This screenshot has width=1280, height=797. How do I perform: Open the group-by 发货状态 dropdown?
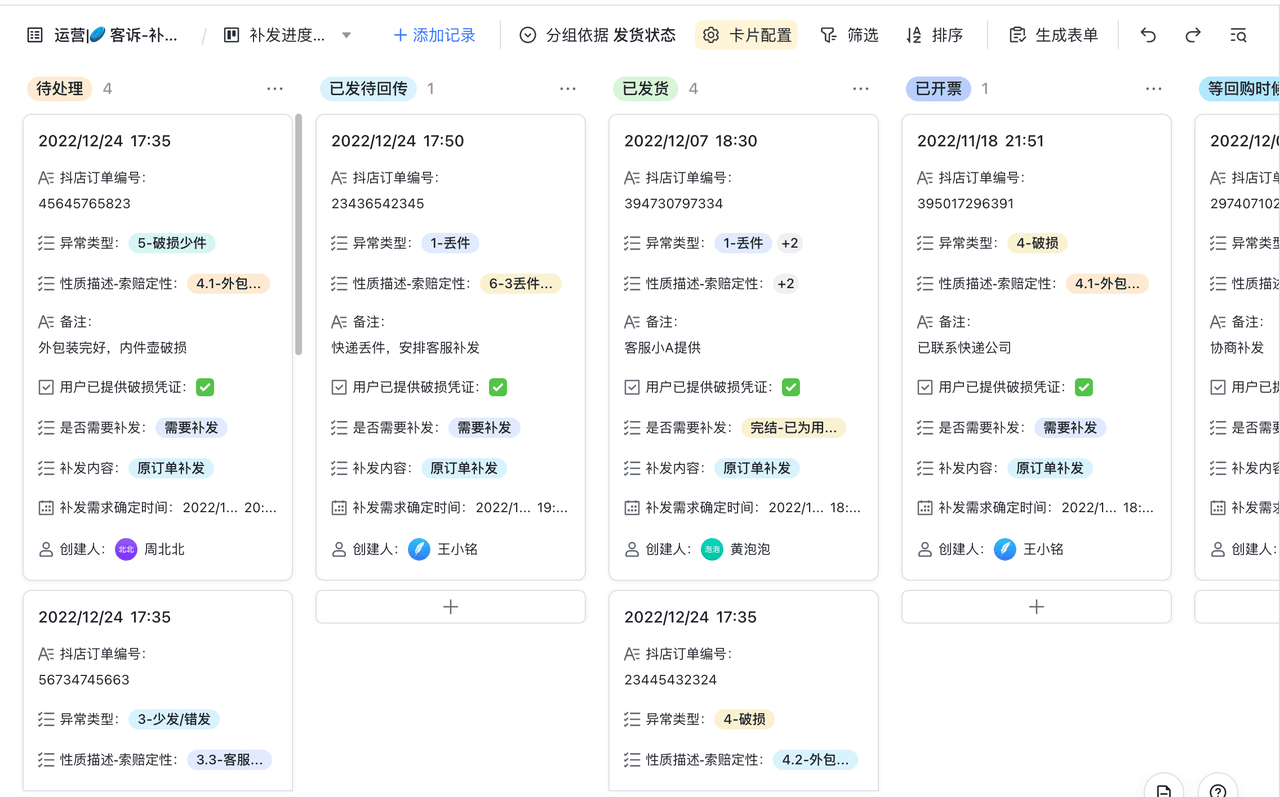tap(597, 35)
